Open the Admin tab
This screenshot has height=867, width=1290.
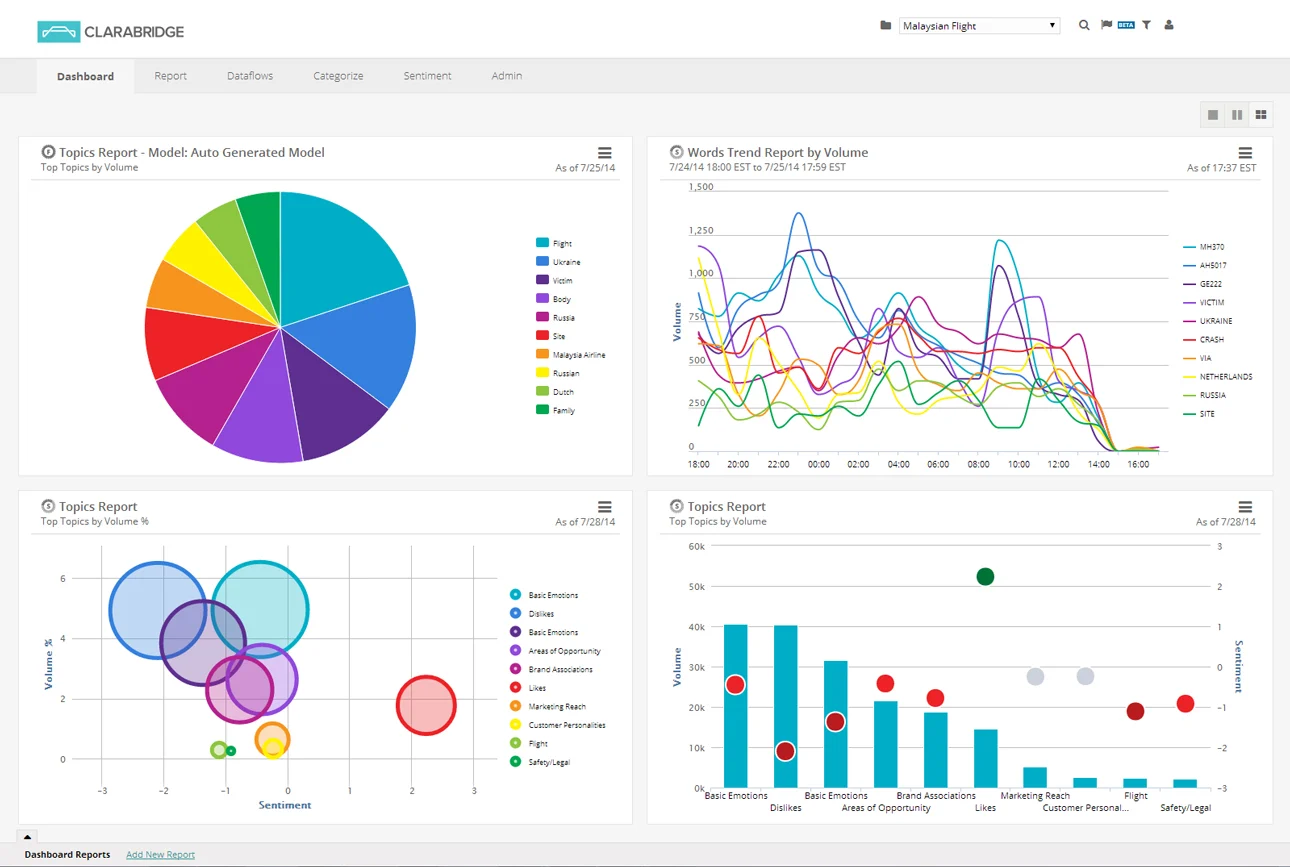(506, 75)
